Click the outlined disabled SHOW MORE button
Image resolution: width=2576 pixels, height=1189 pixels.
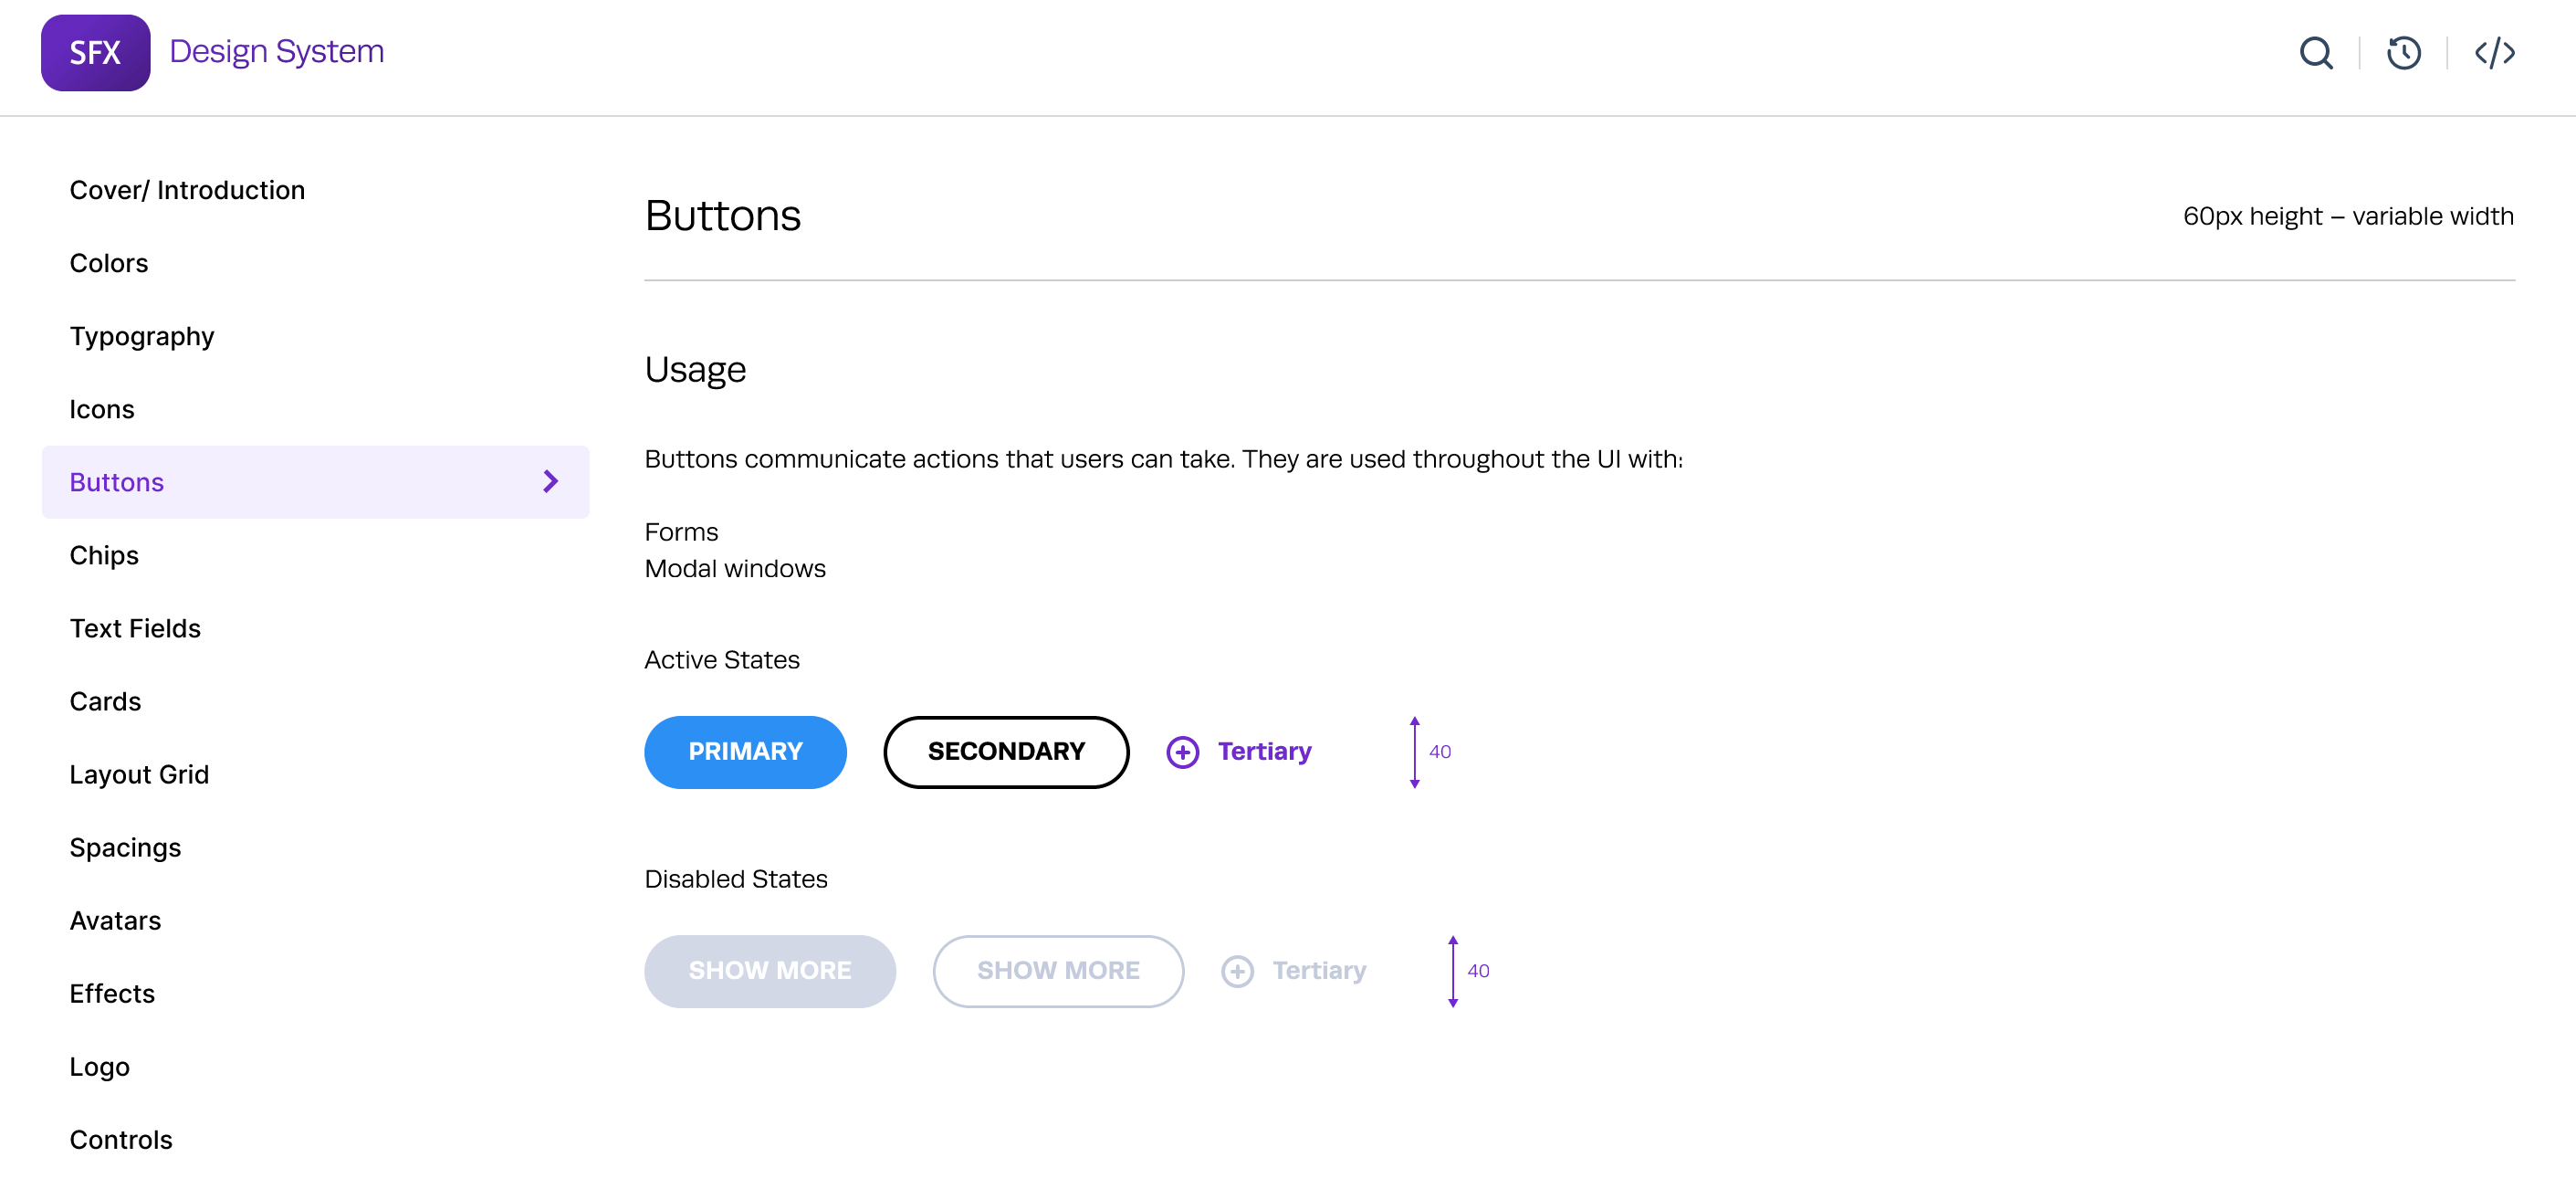pyautogui.click(x=1058, y=971)
